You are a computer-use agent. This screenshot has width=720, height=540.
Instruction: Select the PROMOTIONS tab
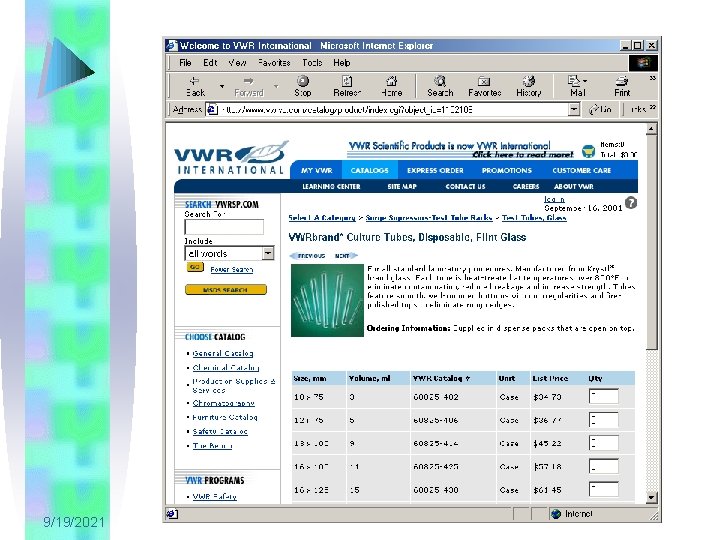pos(506,170)
